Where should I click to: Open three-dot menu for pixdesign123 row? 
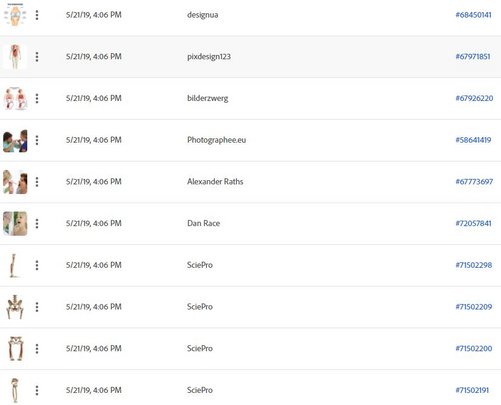pyautogui.click(x=37, y=57)
